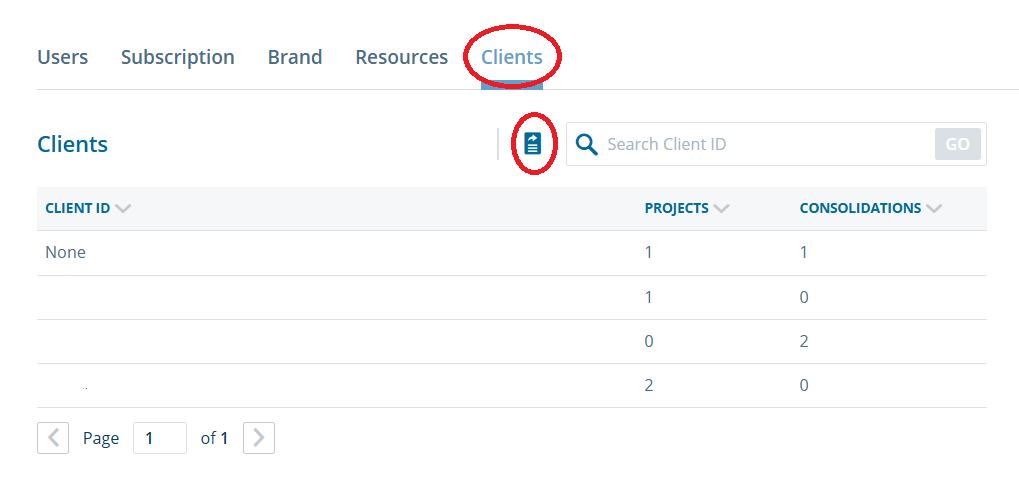This screenshot has width=1019, height=487.
Task: Switch to the Resources tab
Action: [x=401, y=57]
